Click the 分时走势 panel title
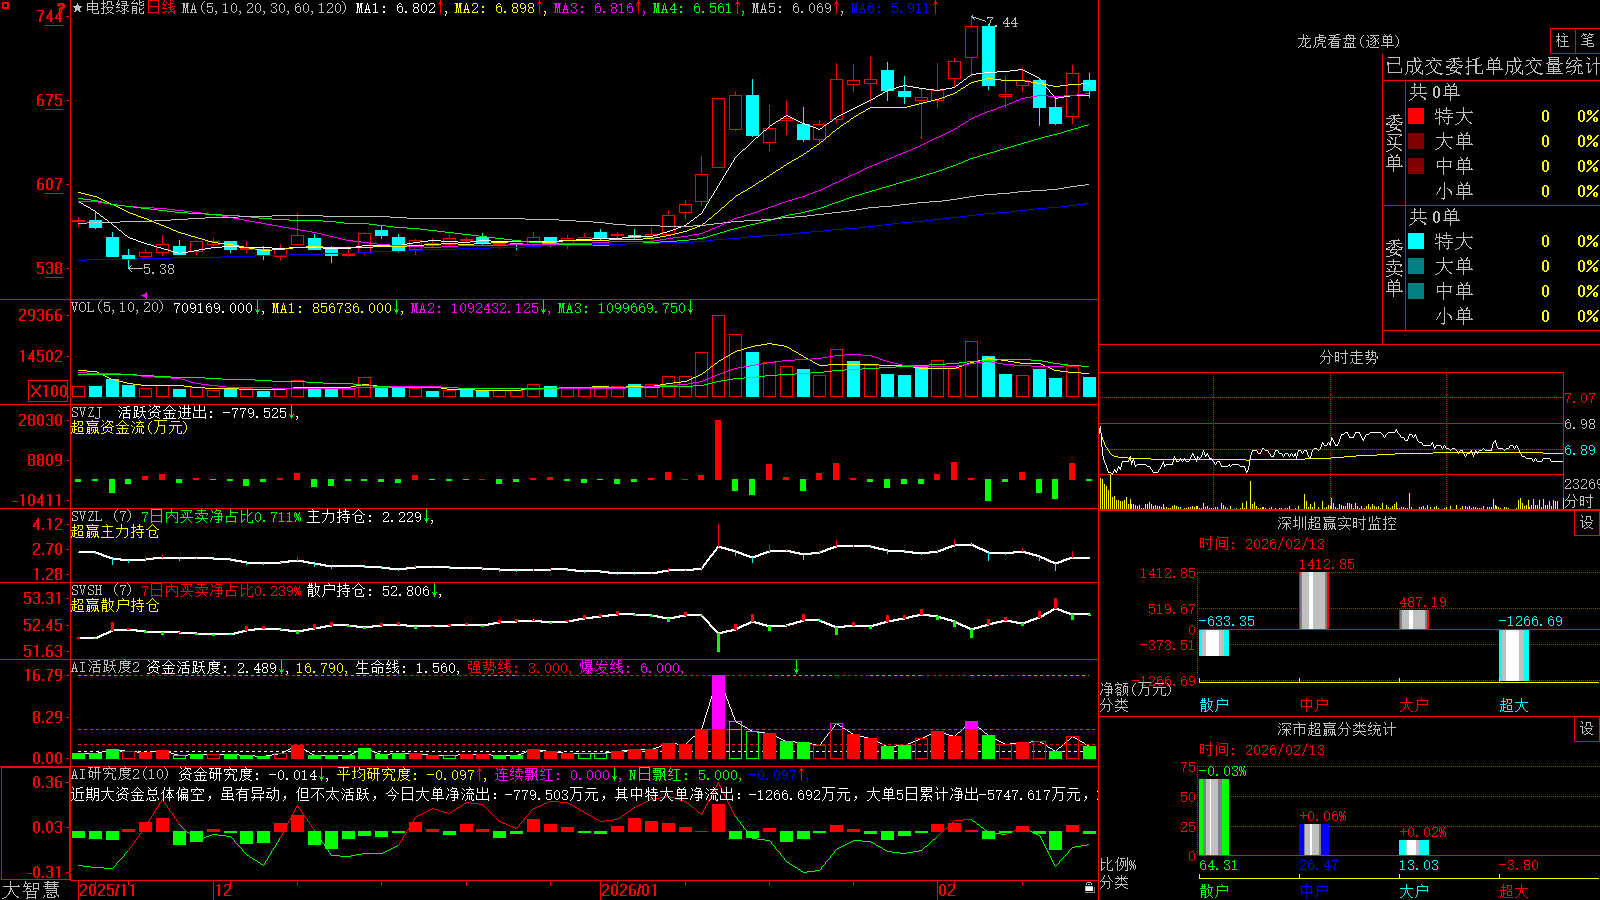1600x900 pixels. (x=1348, y=357)
